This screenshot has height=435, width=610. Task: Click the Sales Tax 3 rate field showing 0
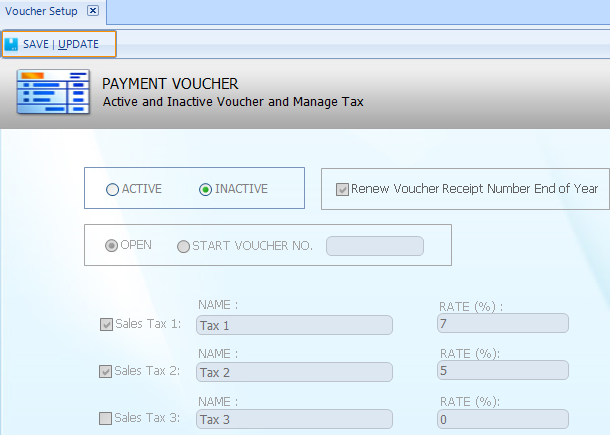click(x=503, y=419)
